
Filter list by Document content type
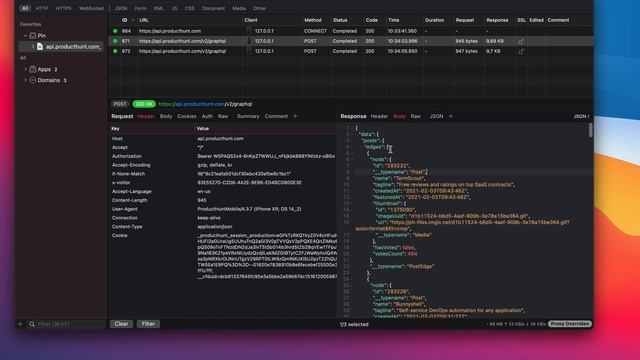[x=213, y=8]
